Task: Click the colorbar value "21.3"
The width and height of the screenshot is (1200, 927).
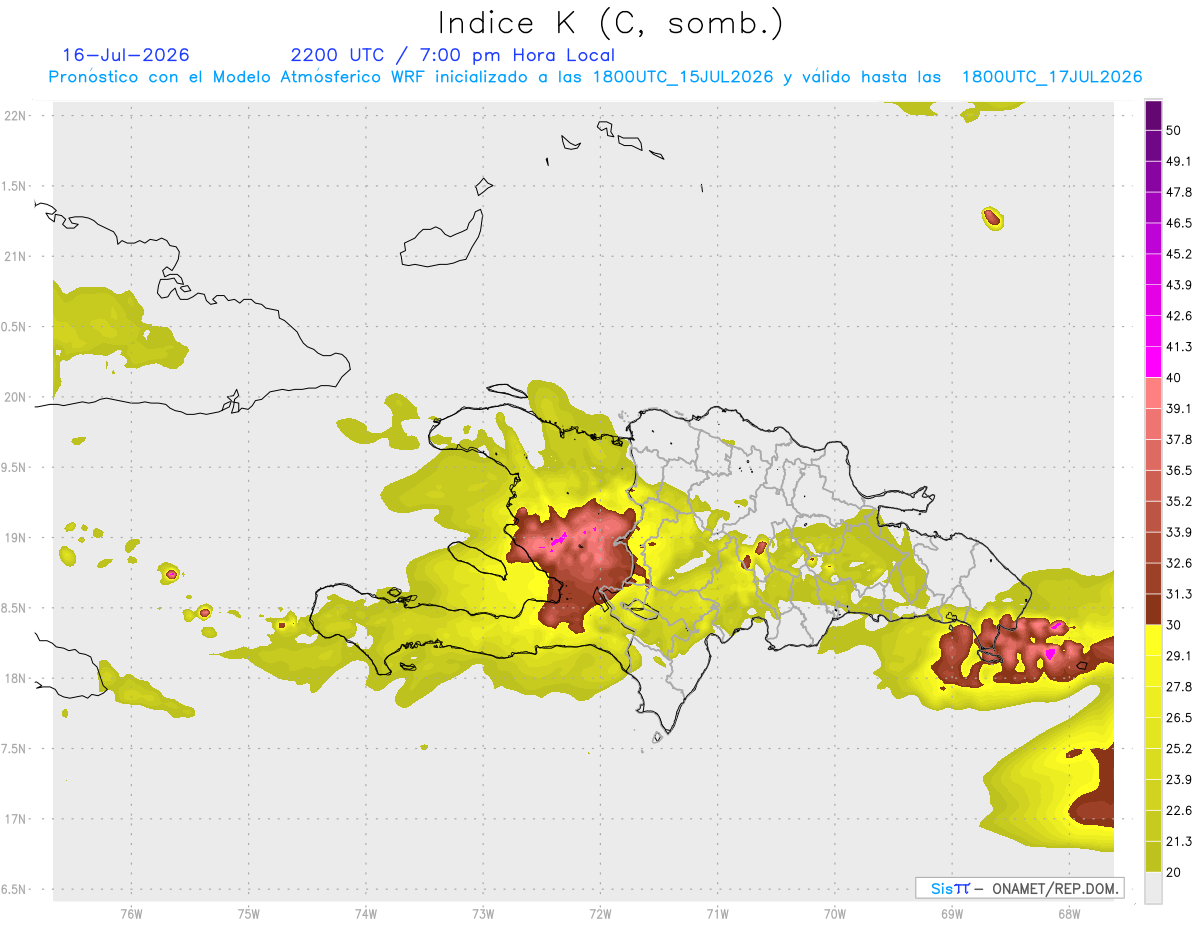Action: tap(1179, 842)
